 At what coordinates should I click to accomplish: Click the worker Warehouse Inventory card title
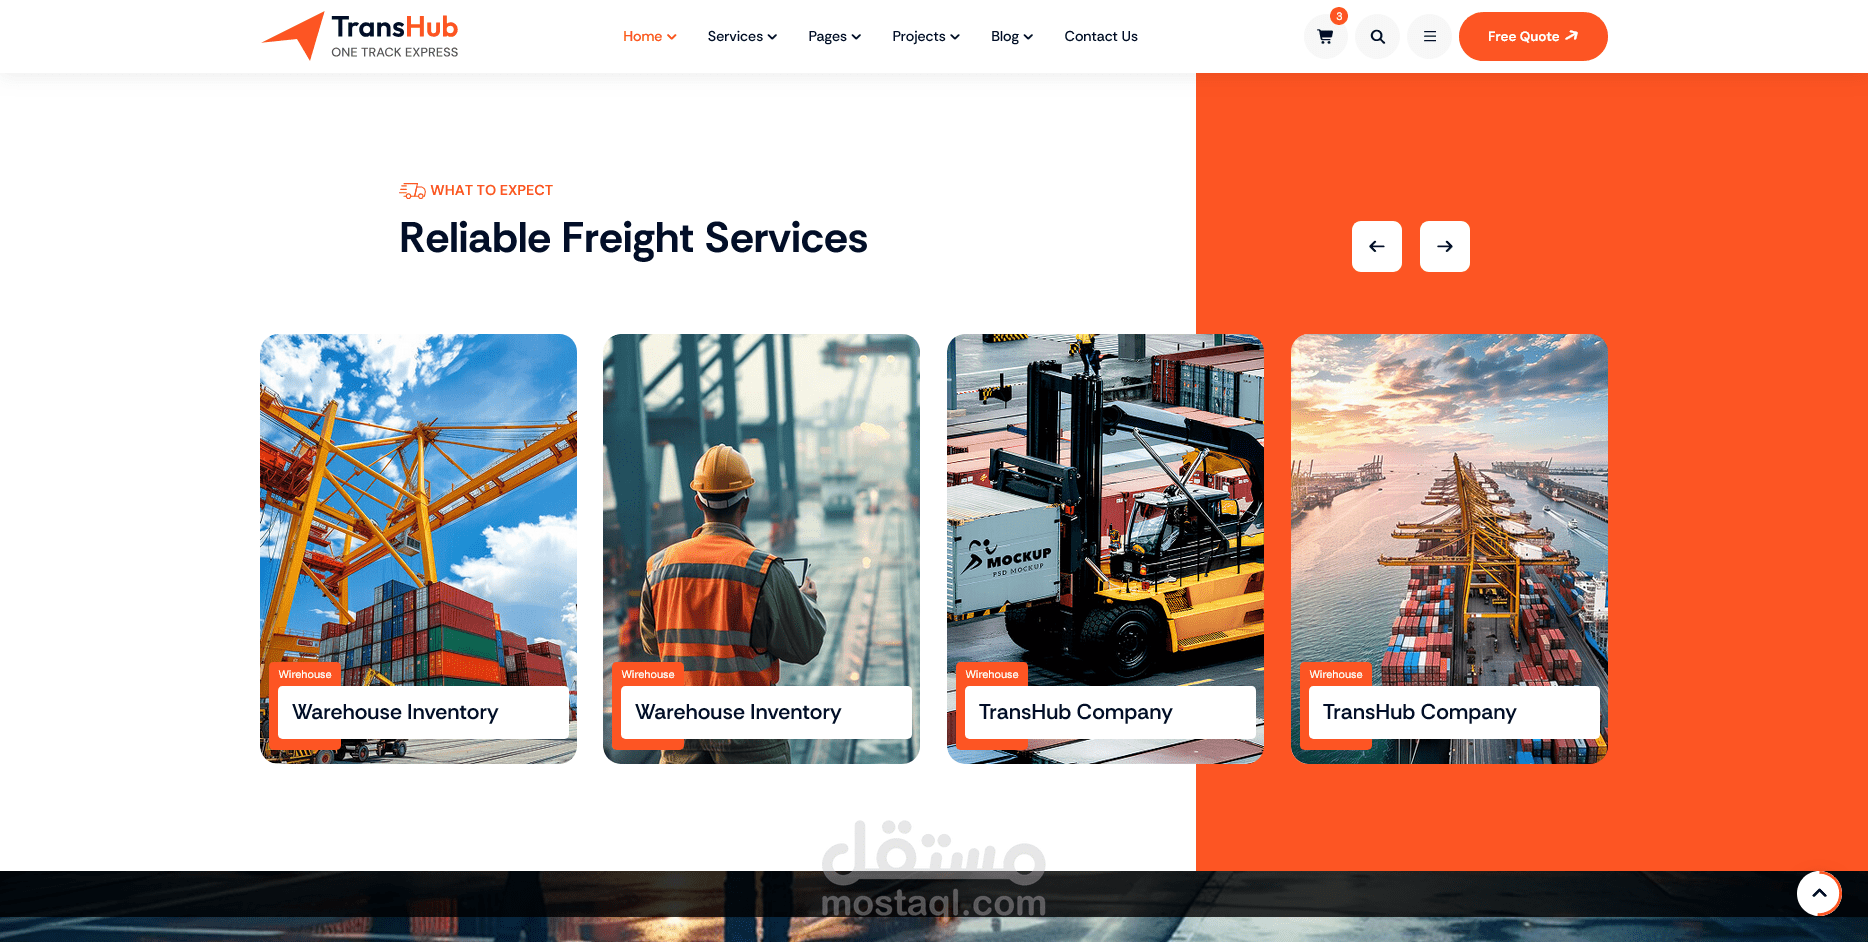click(x=738, y=712)
